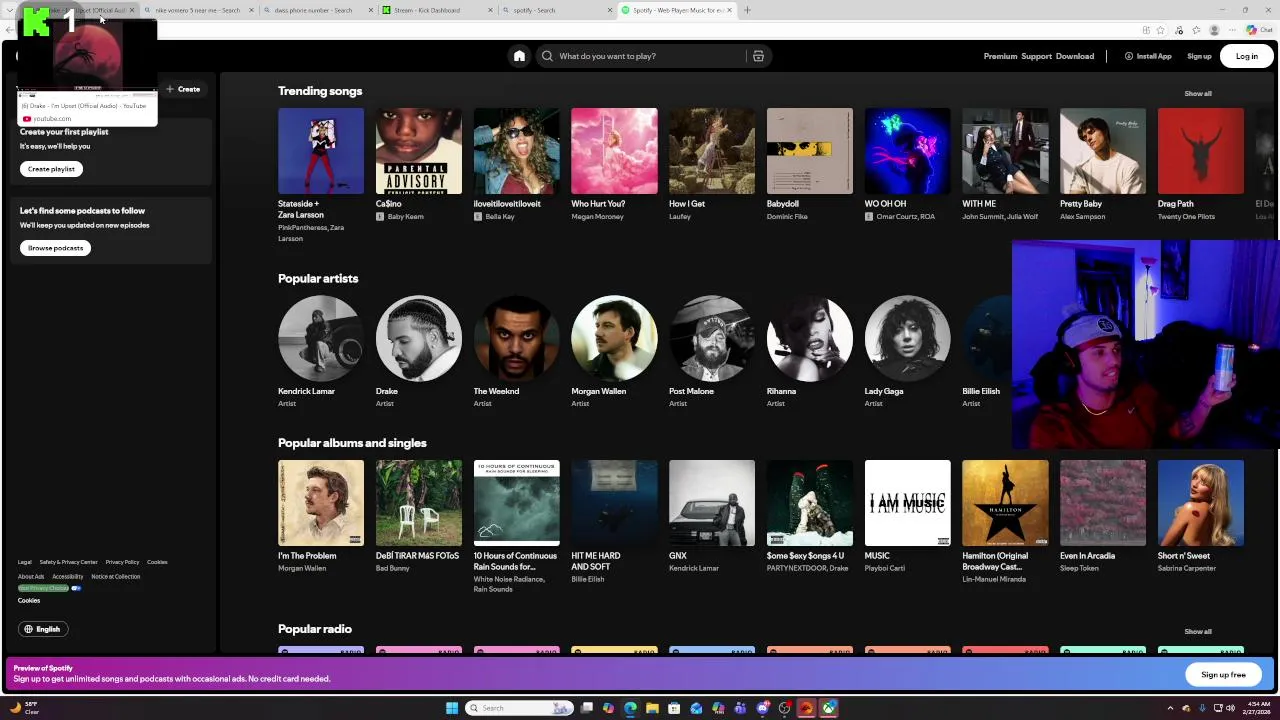
Task: Open the Safety & Privacy Center link
Action: pyautogui.click(x=68, y=562)
